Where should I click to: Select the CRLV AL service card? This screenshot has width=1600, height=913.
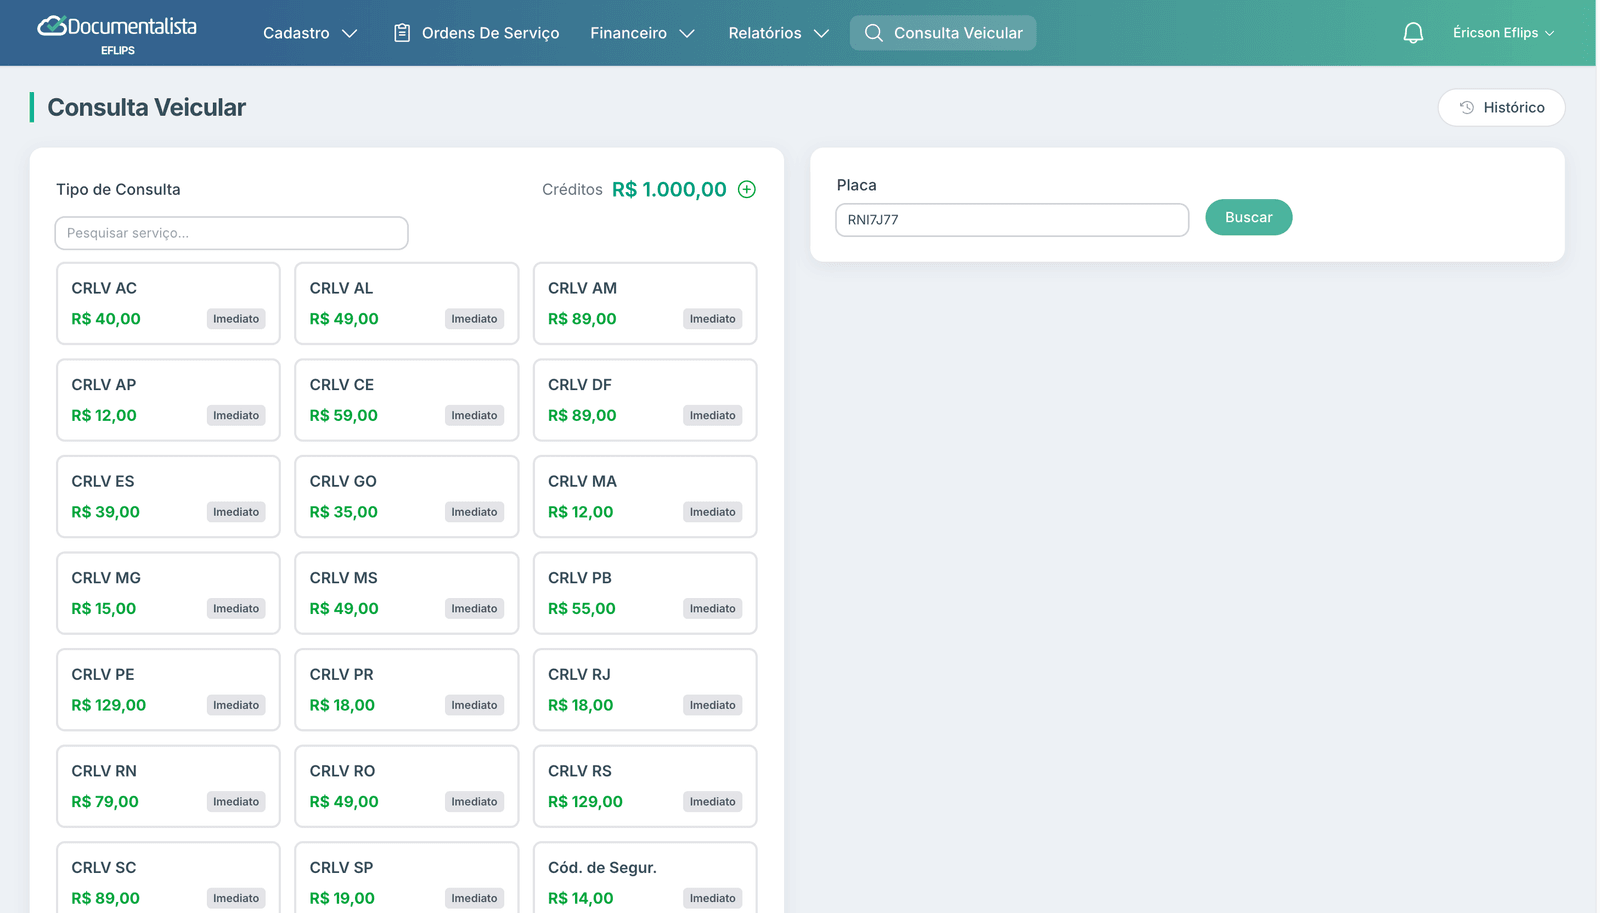tap(407, 303)
